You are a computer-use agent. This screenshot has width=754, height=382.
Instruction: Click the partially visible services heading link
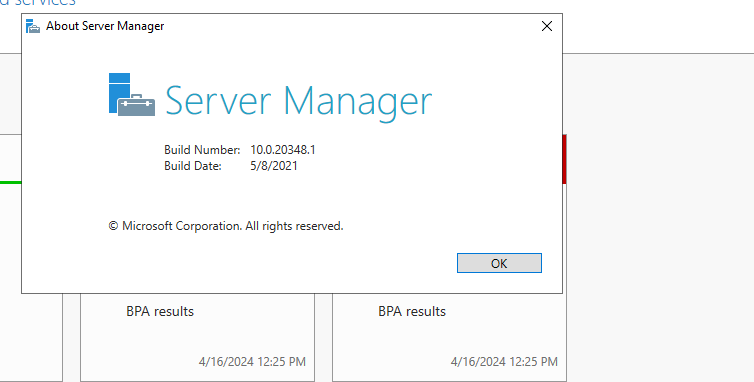click(x=38, y=3)
